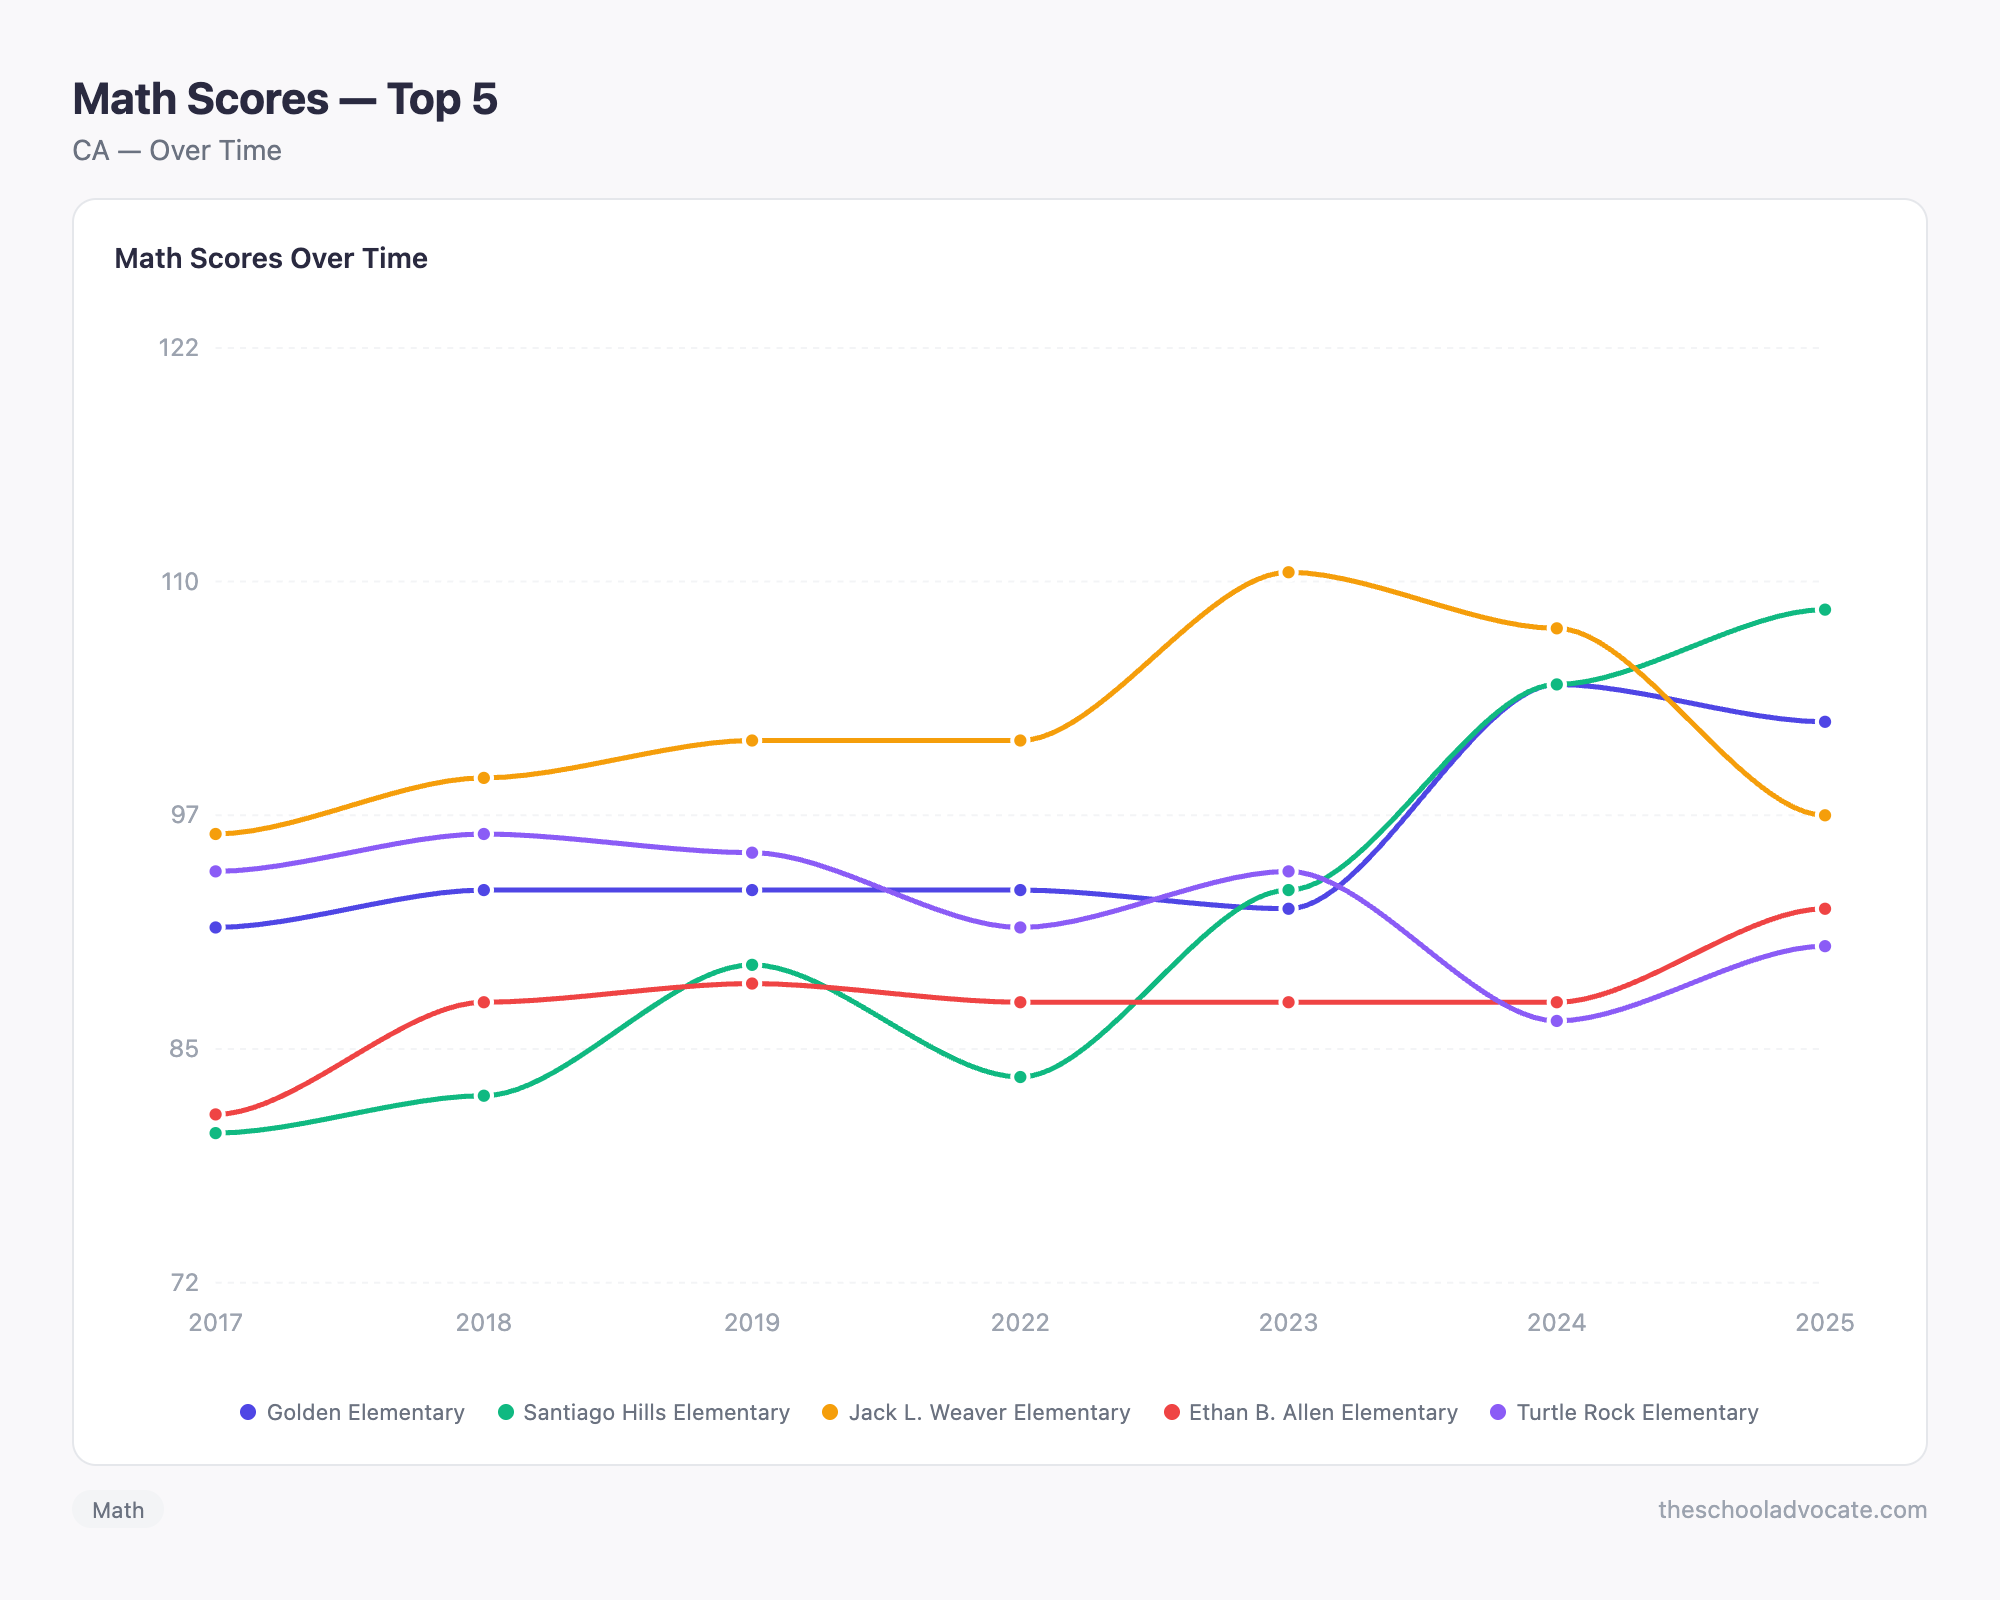Click the 122 y-axis label

coord(179,348)
